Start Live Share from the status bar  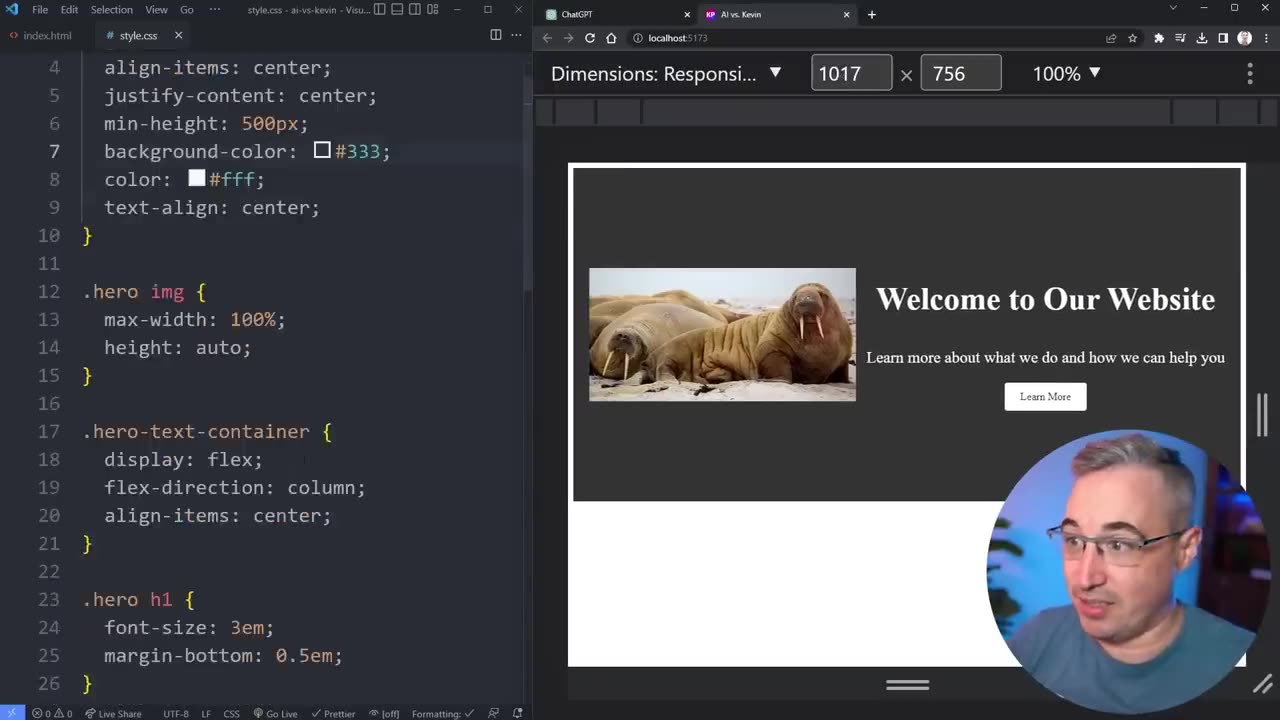[113, 713]
